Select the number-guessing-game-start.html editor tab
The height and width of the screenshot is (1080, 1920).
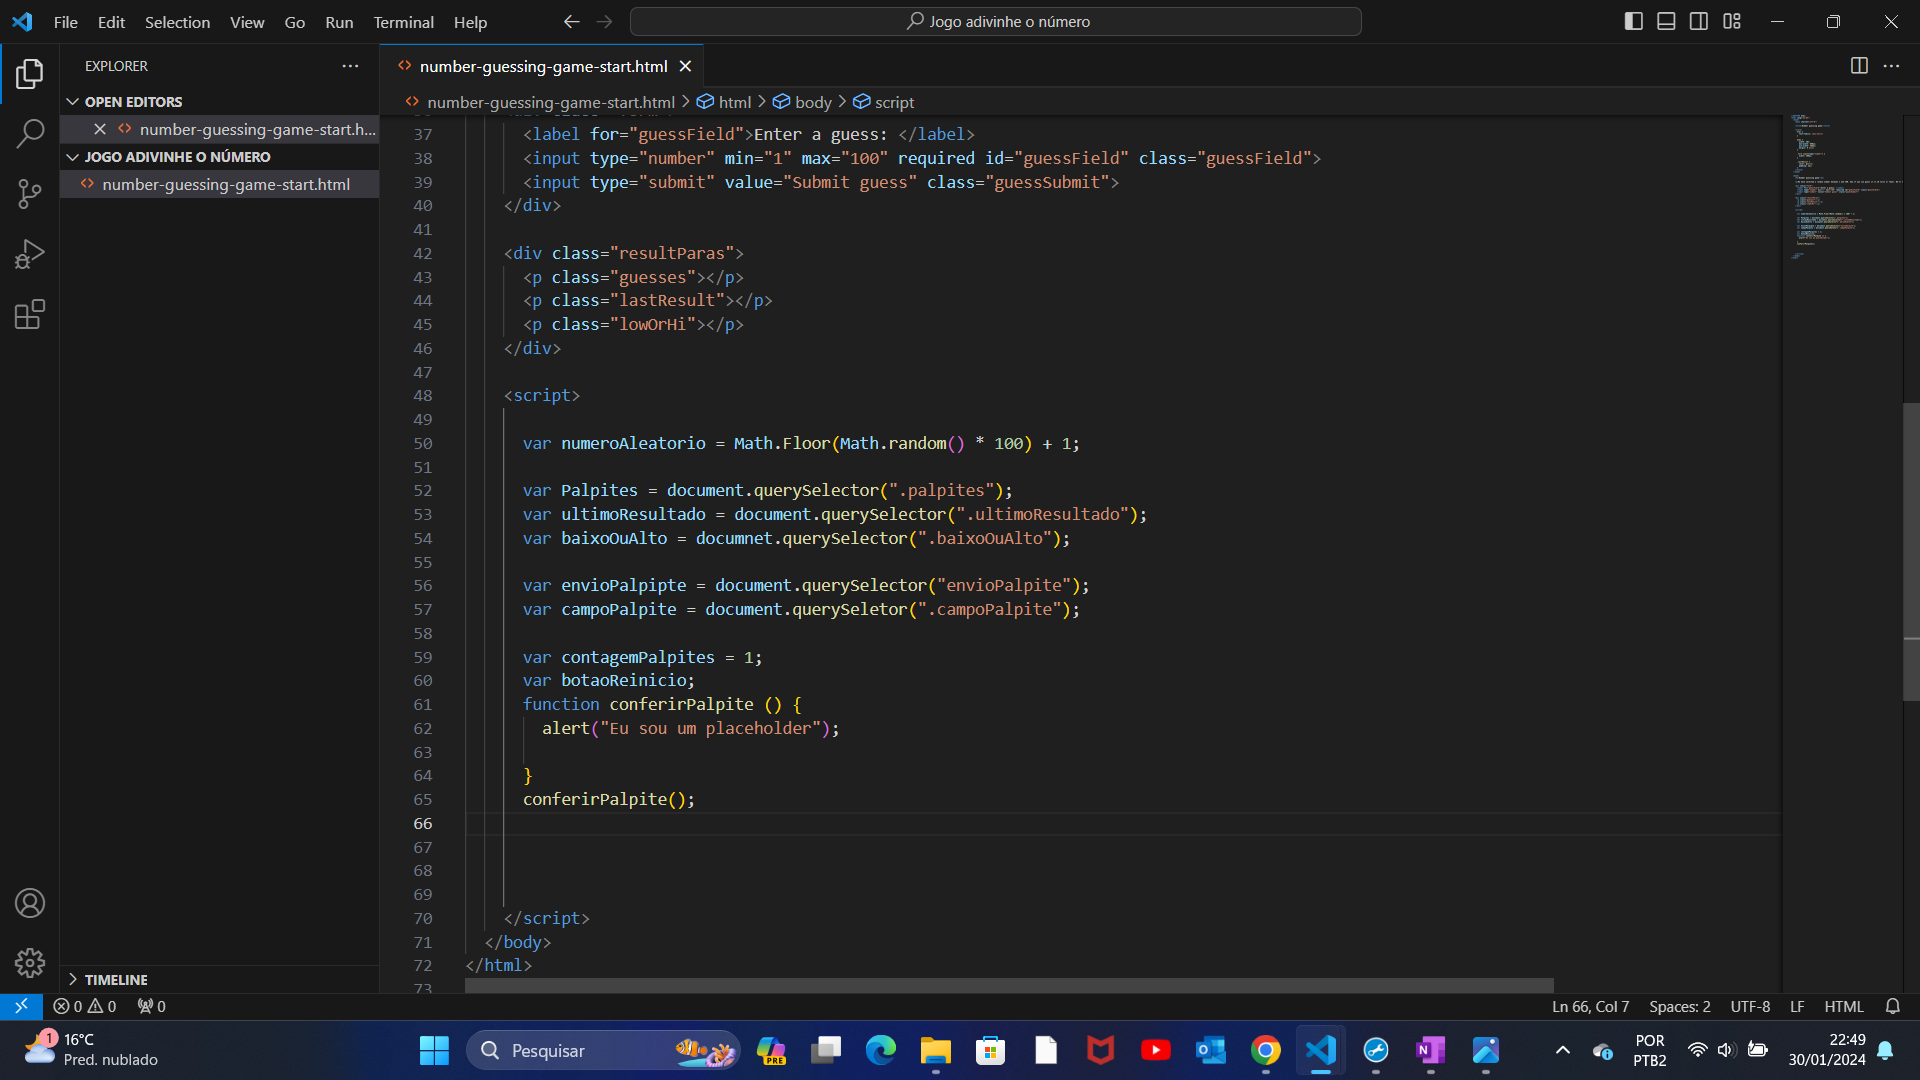pyautogui.click(x=543, y=66)
